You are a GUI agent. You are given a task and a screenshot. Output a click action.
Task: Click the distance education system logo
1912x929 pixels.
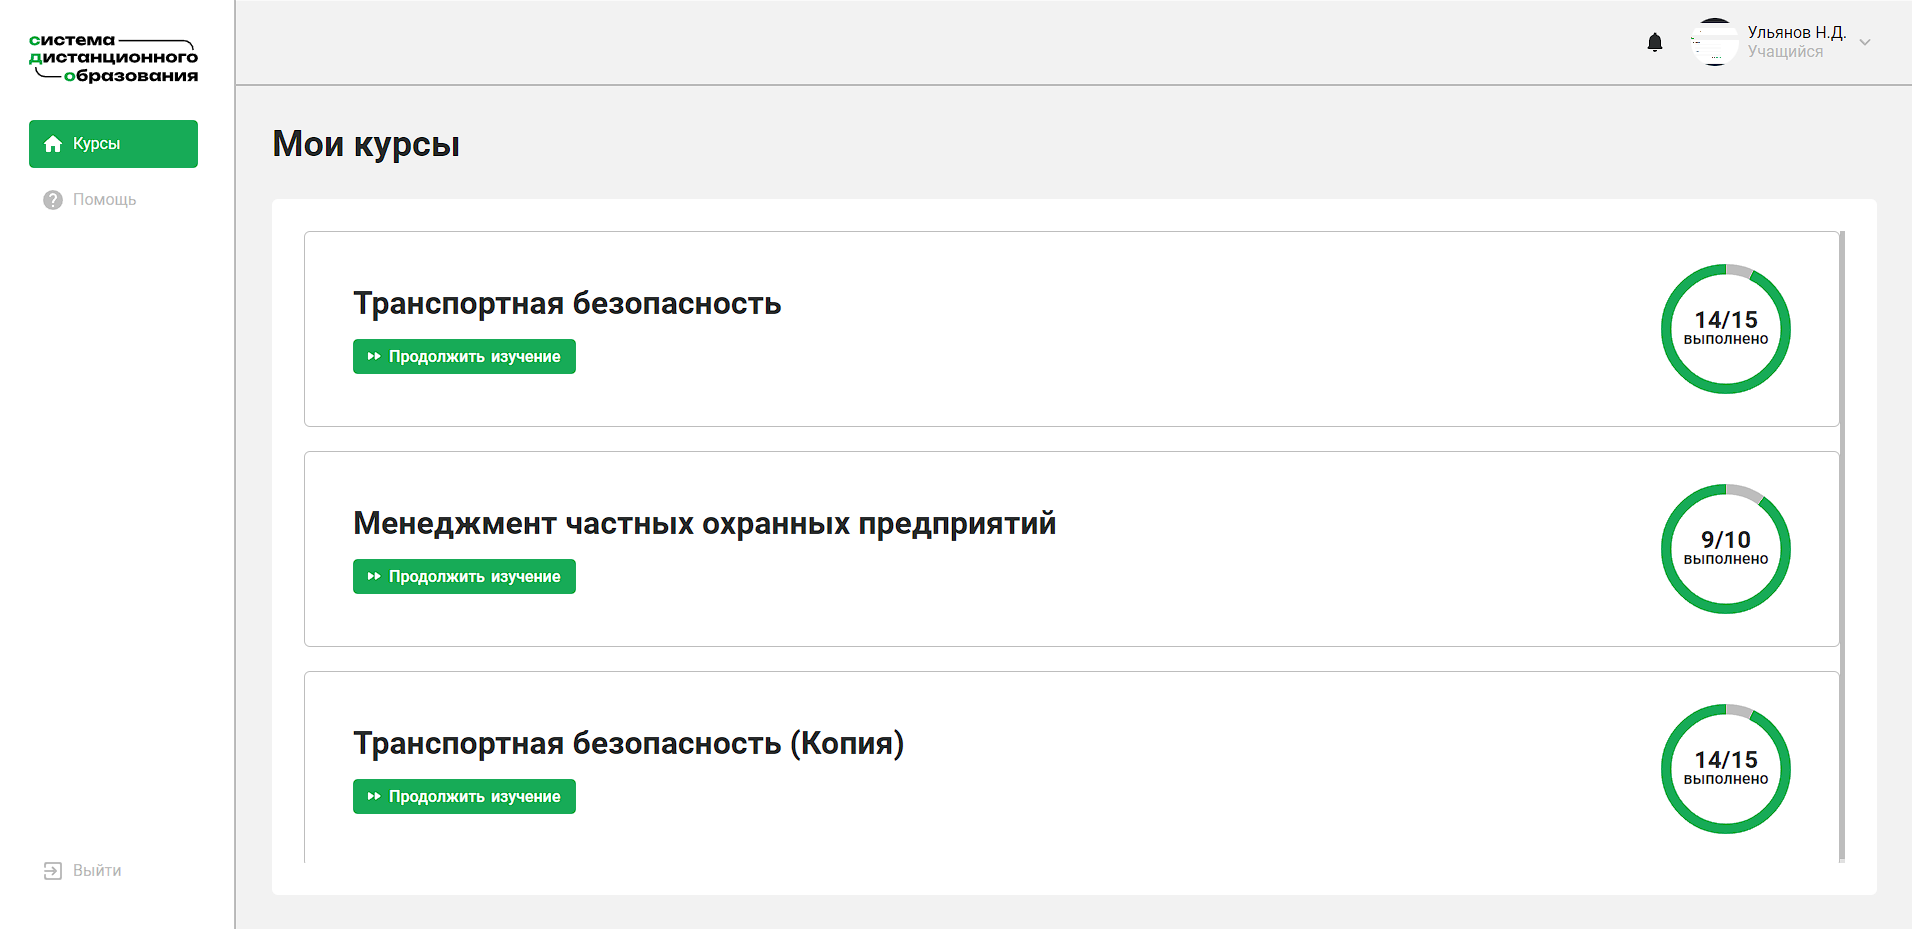113,58
